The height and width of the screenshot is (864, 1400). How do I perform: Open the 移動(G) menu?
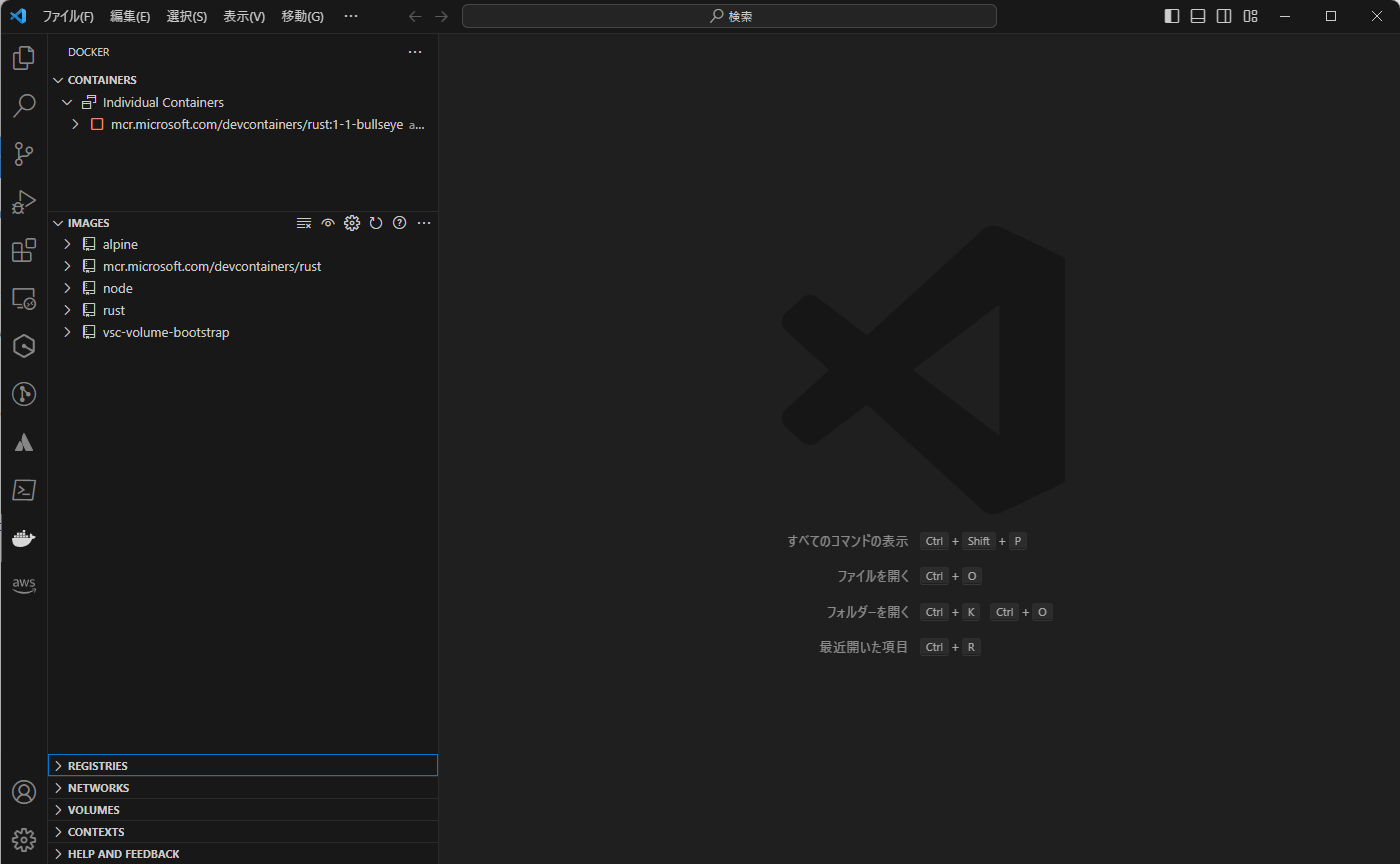302,16
